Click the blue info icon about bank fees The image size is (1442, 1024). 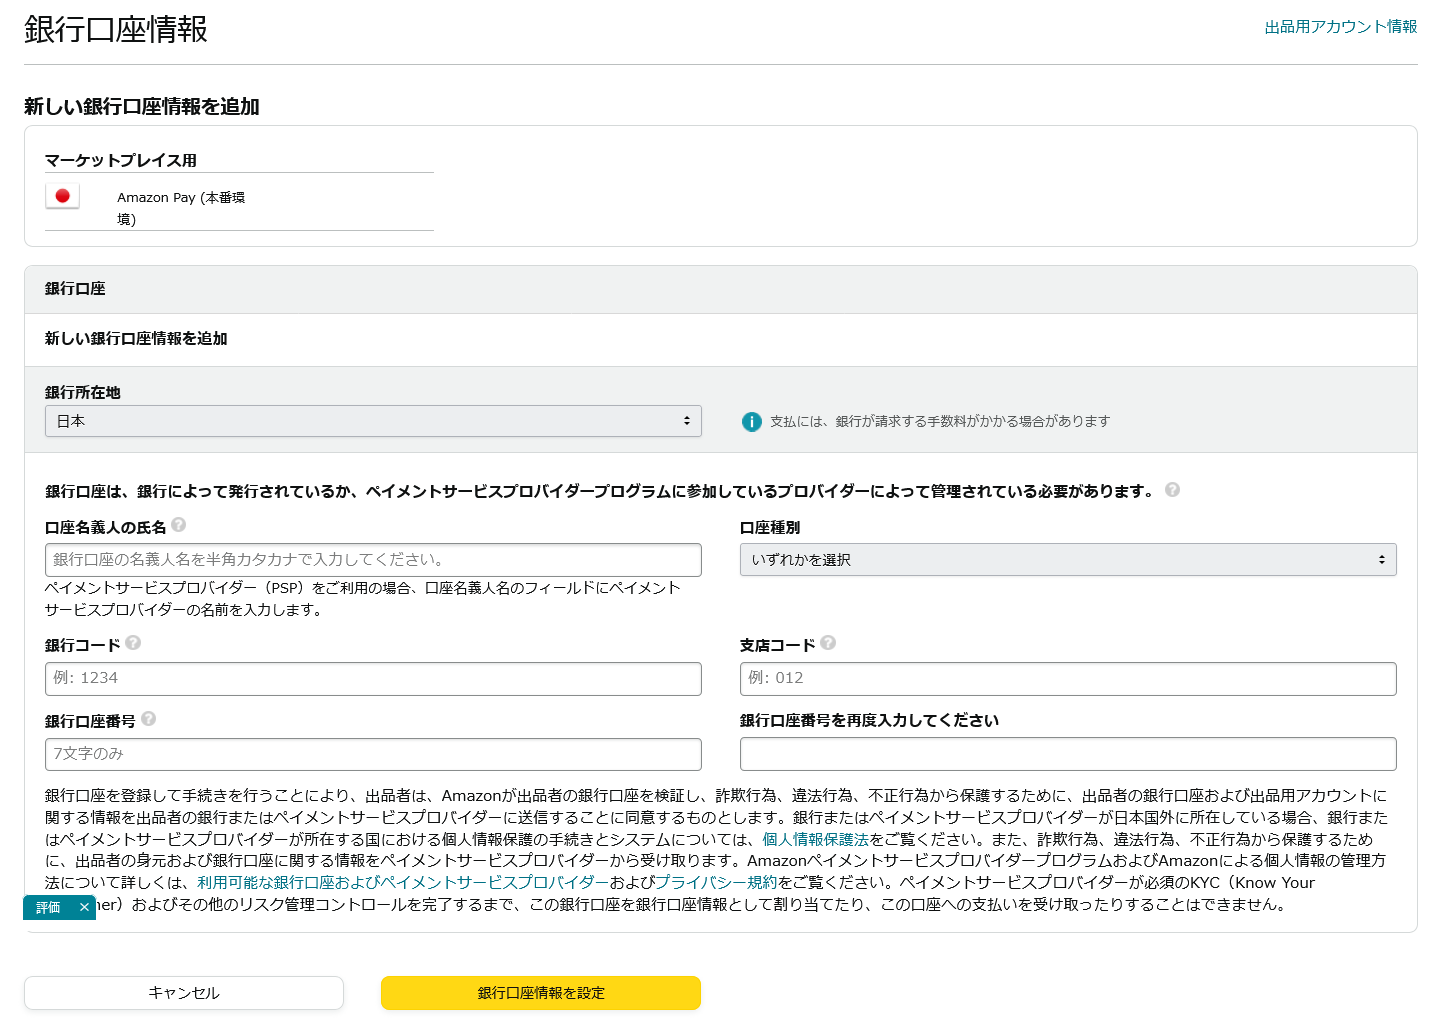coord(751,421)
